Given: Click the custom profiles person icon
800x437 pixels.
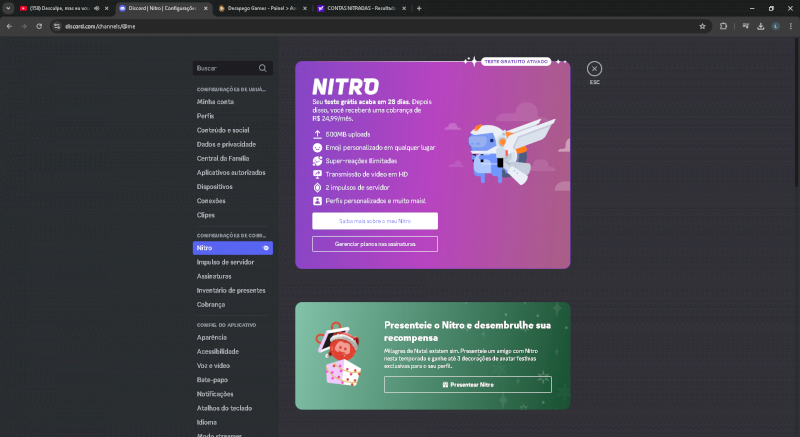Looking at the screenshot, I should (317, 200).
